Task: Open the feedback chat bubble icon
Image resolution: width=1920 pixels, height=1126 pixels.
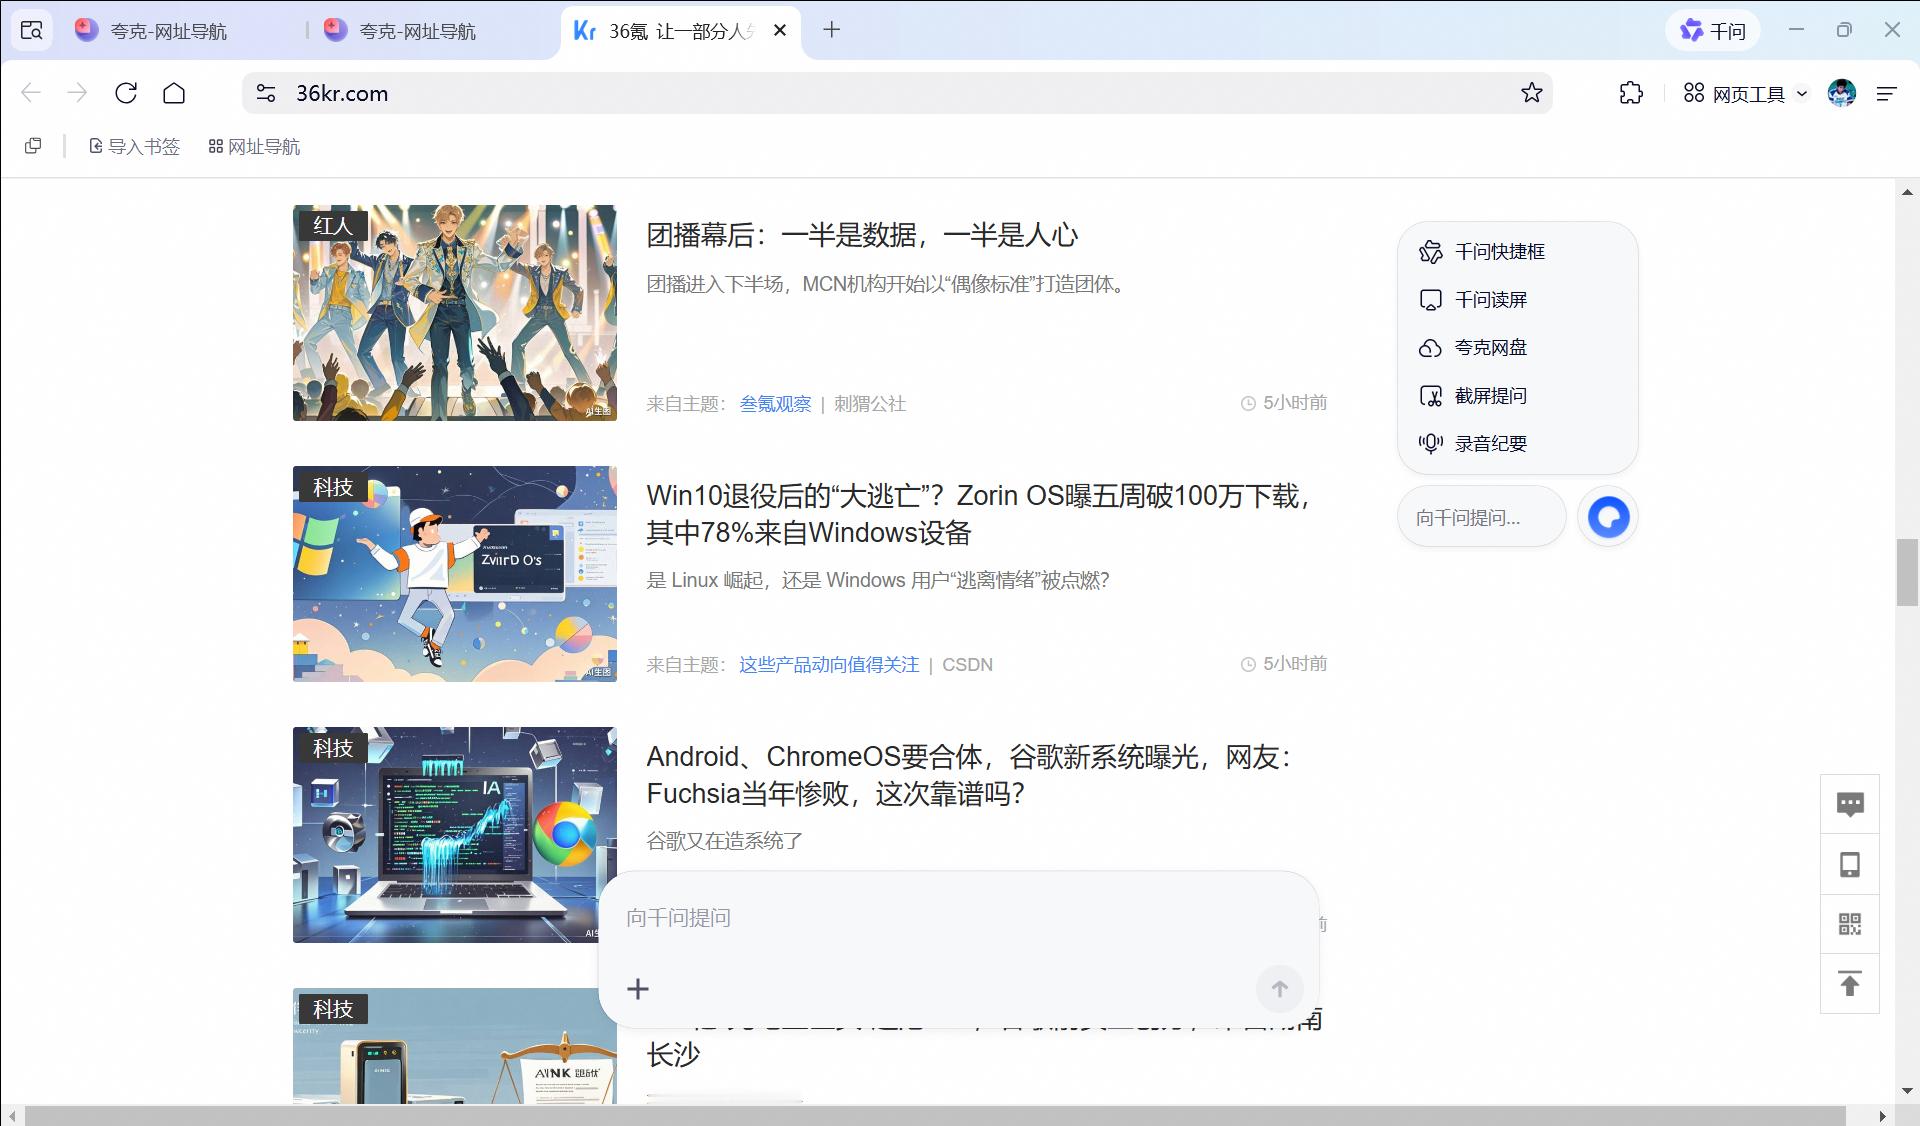Action: (1849, 804)
